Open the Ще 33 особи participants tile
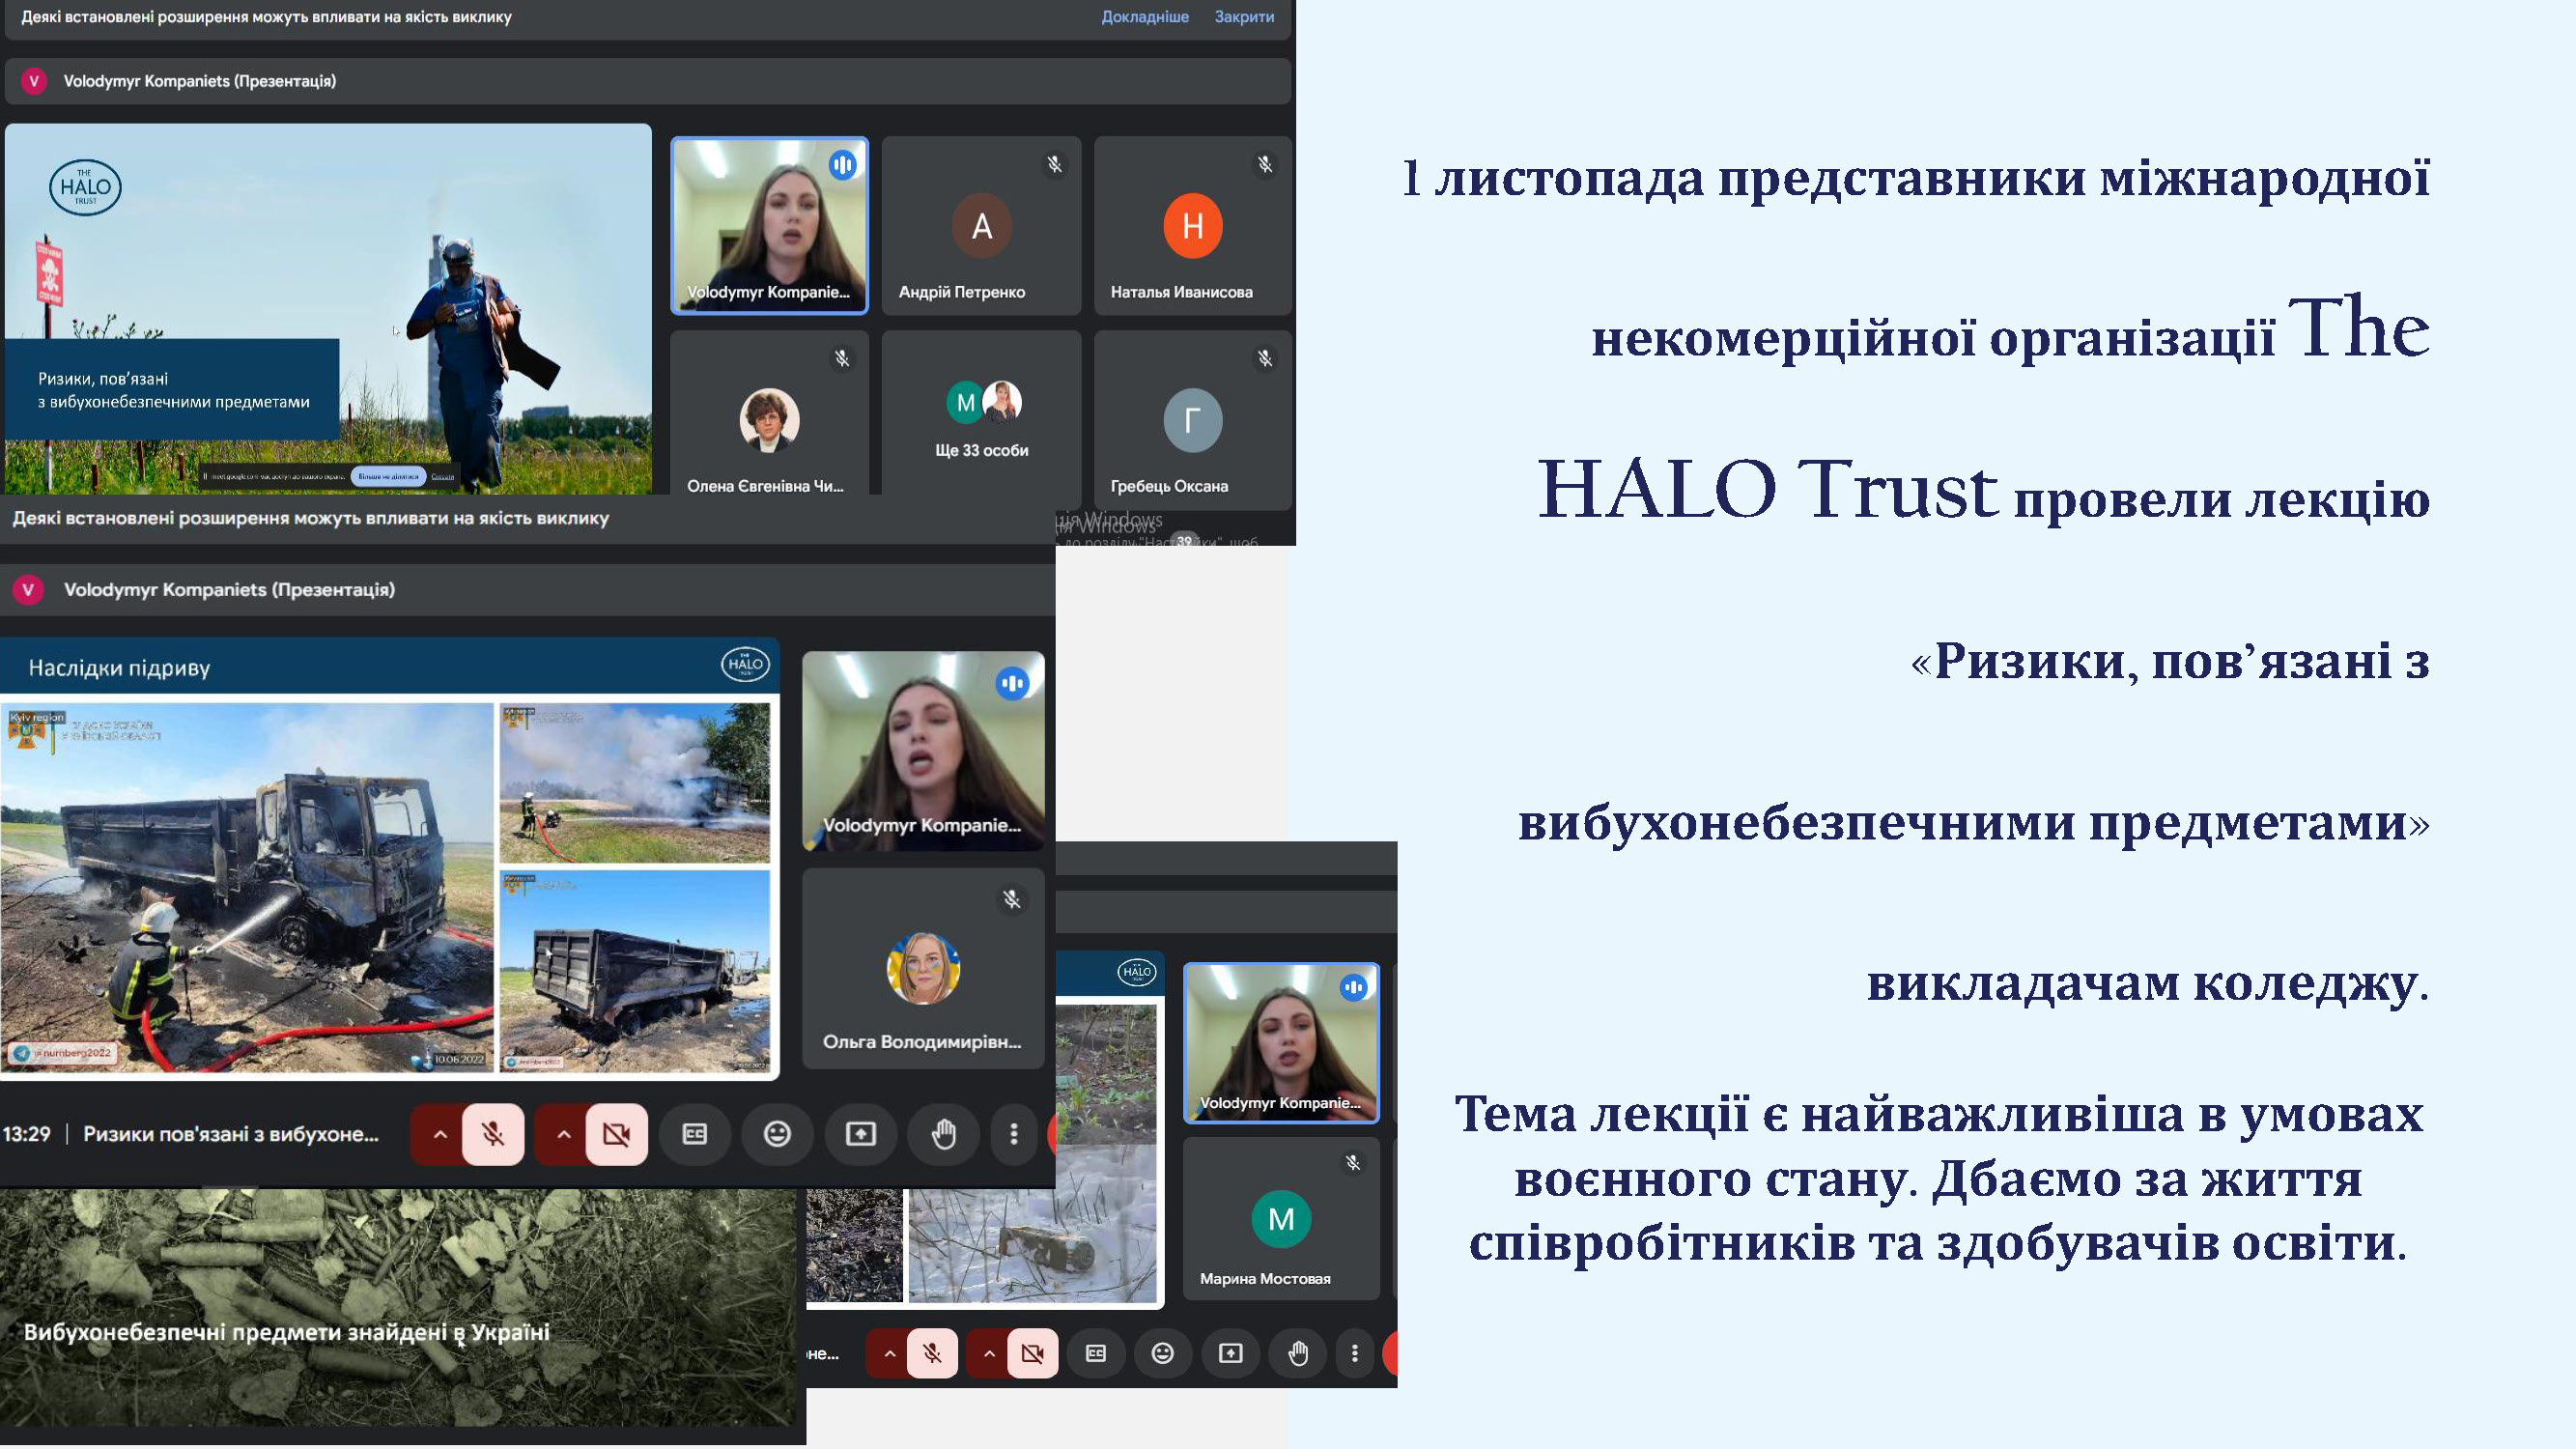Screen dimensions: 2576x1449 coord(981,420)
